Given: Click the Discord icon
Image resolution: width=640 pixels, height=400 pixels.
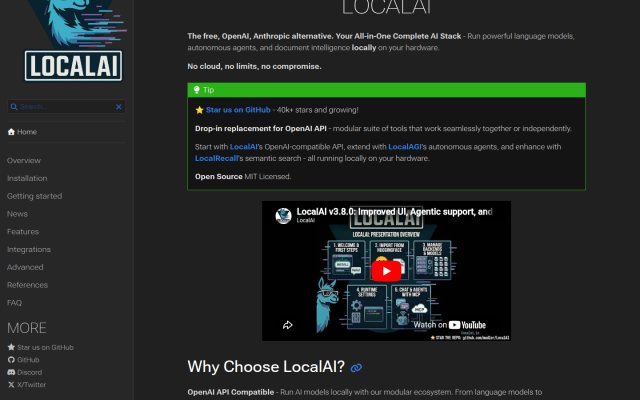Looking at the screenshot, I should [11, 372].
